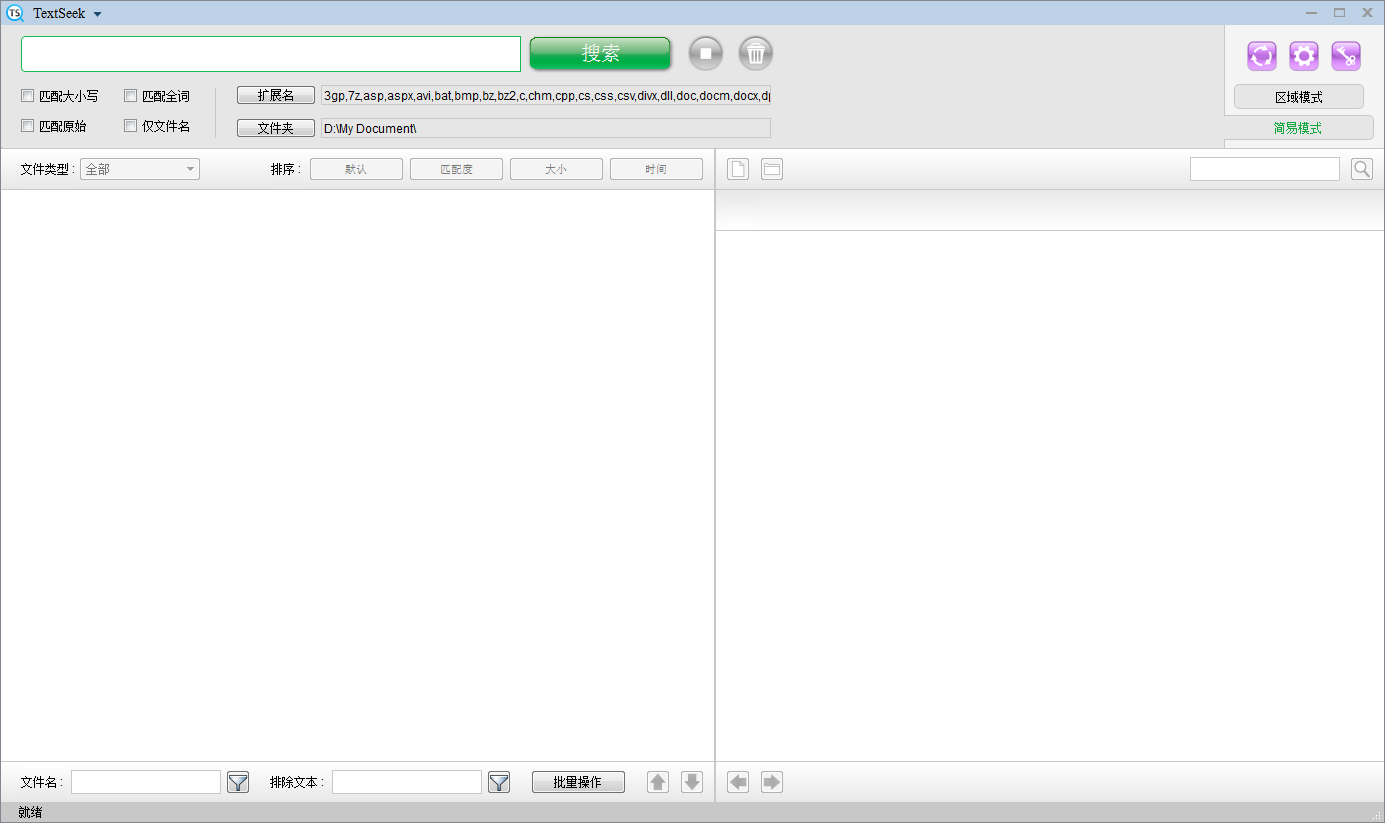This screenshot has height=823, width=1385.
Task: Select the 简易模式 tab
Action: point(1298,128)
